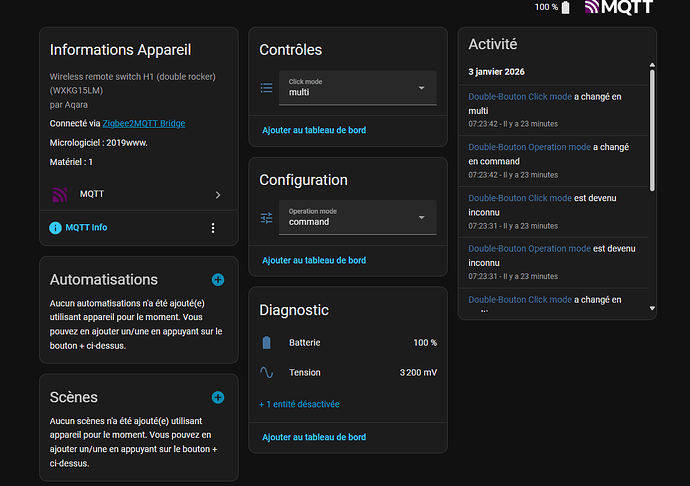This screenshot has height=486, width=690.
Task: Add a new scene with plus icon
Action: 218,398
